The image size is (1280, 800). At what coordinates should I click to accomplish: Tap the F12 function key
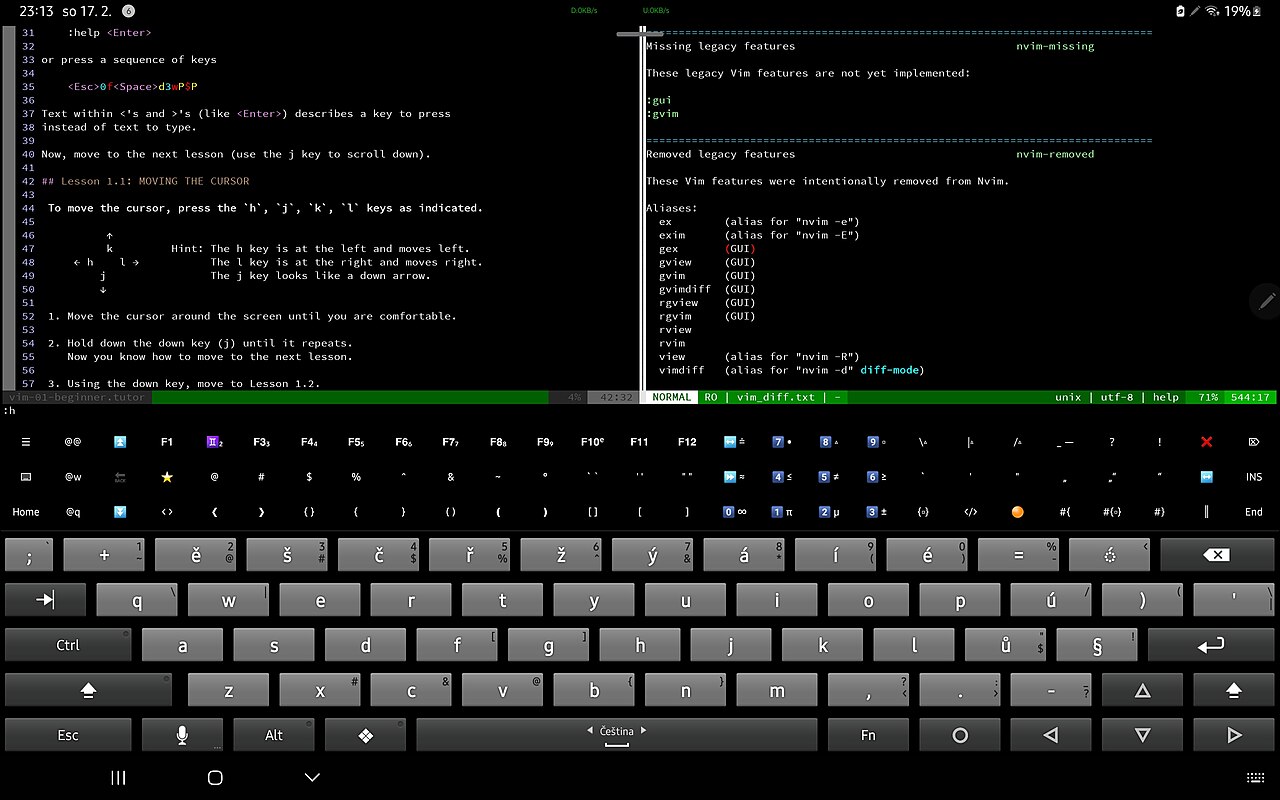[x=687, y=442]
